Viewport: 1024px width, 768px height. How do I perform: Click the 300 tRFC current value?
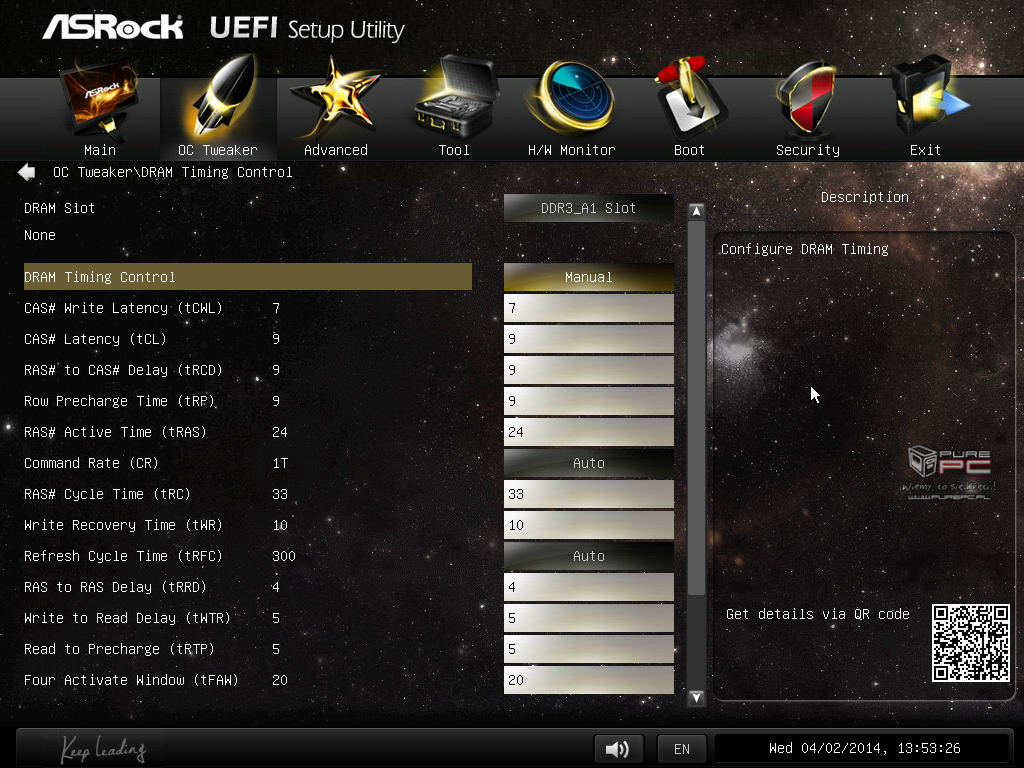tap(283, 556)
